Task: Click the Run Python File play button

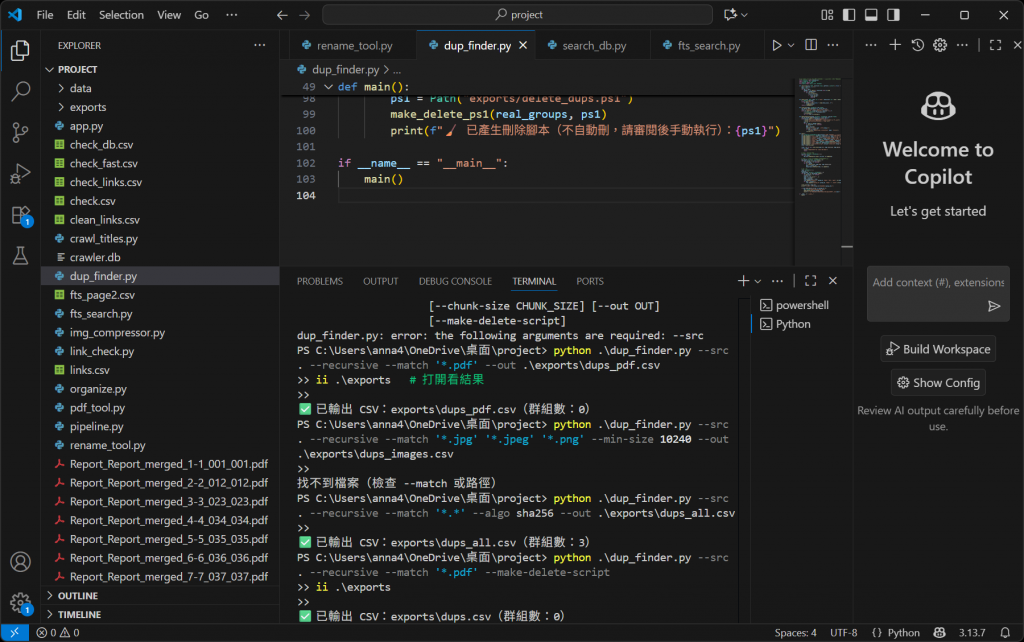Action: (775, 46)
